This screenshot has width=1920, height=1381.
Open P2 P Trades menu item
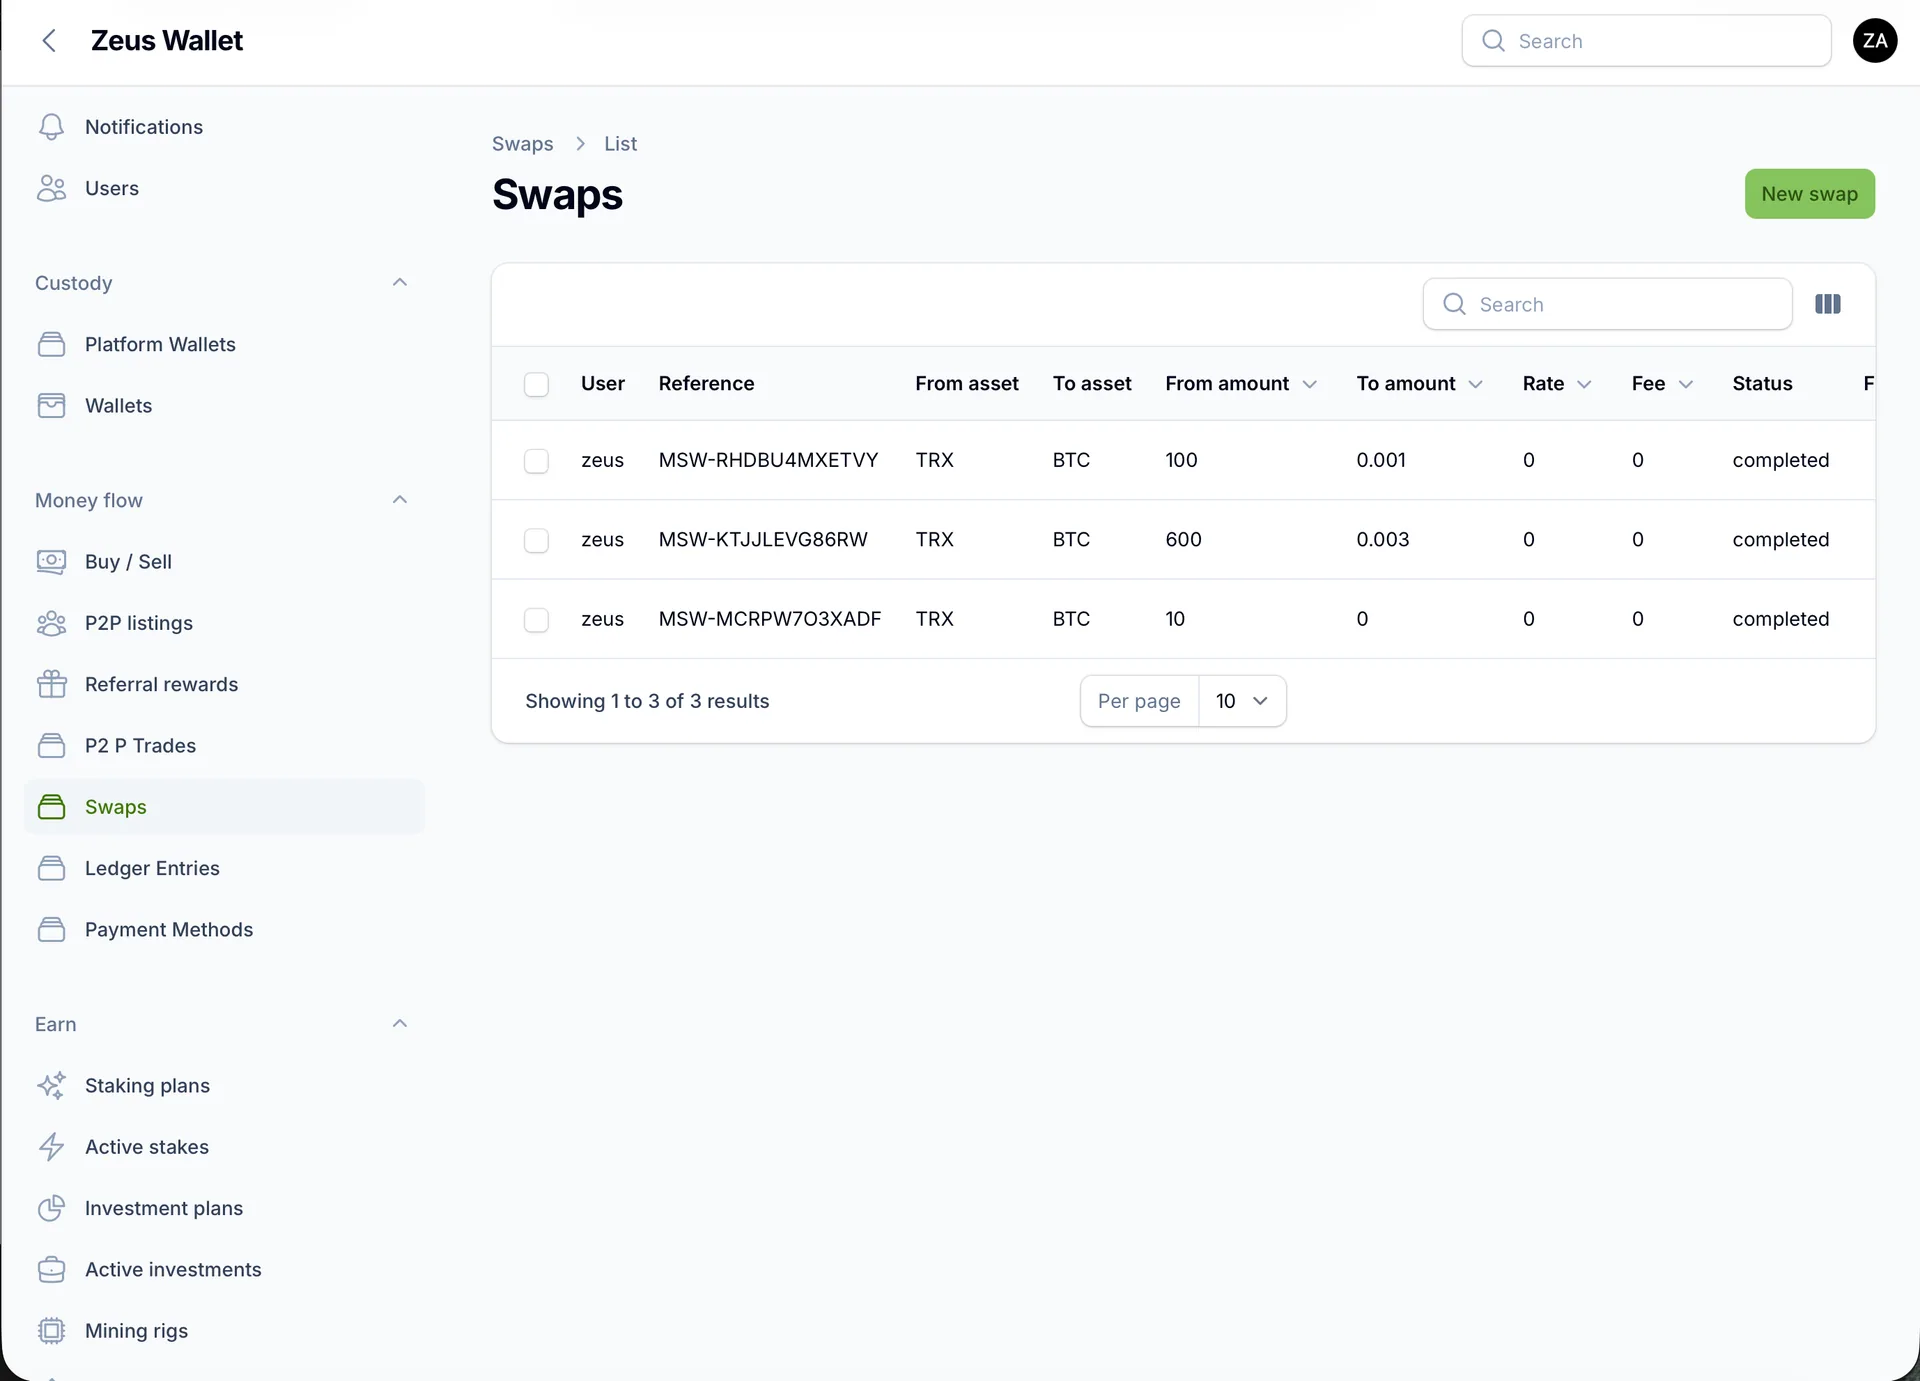[x=224, y=746]
